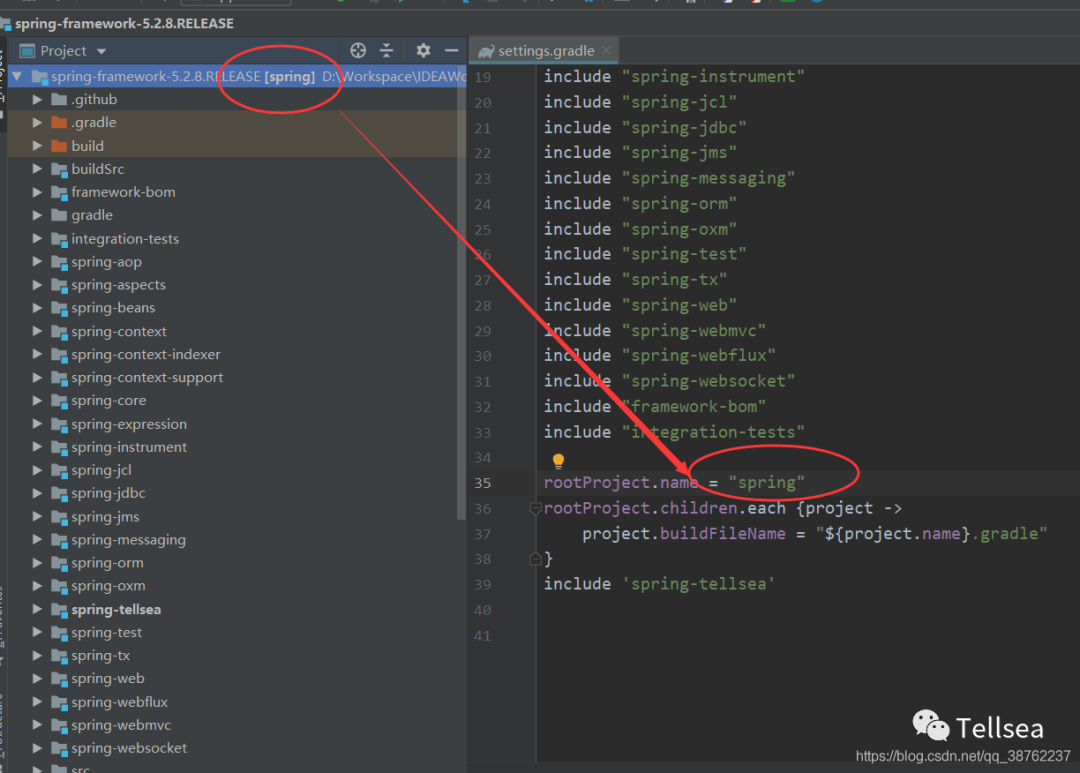
Task: Click "integration-tests" string on line 33
Action: click(x=714, y=432)
